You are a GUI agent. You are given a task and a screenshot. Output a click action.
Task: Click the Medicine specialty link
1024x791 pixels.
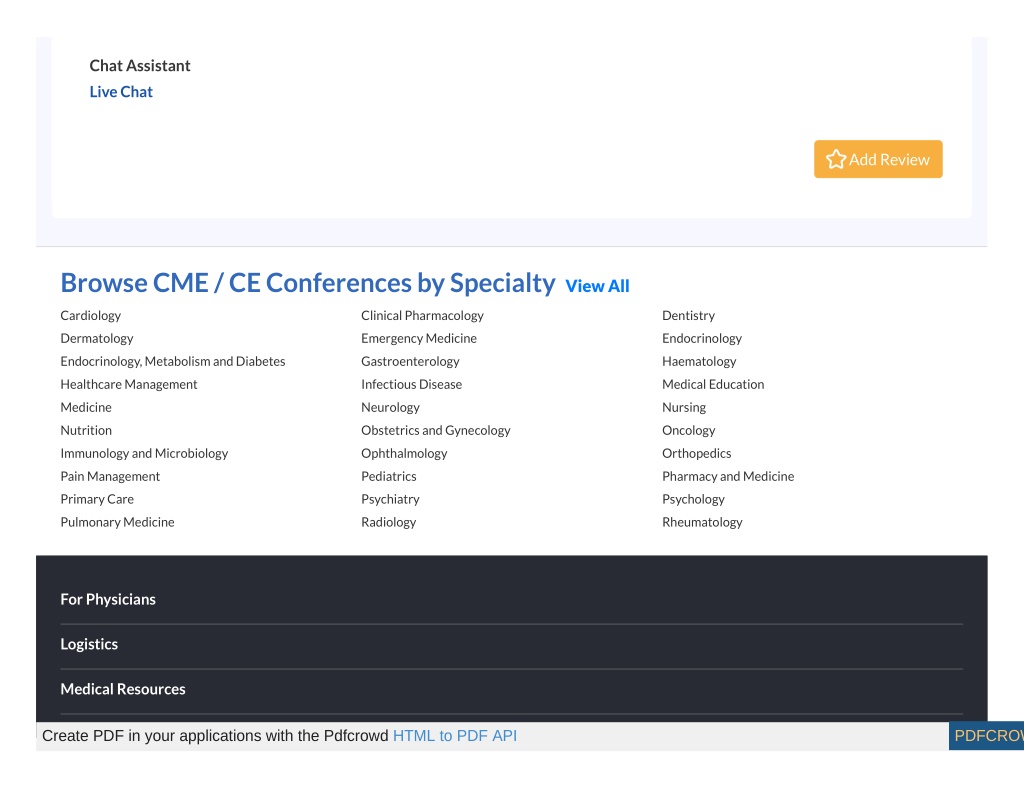(x=86, y=407)
